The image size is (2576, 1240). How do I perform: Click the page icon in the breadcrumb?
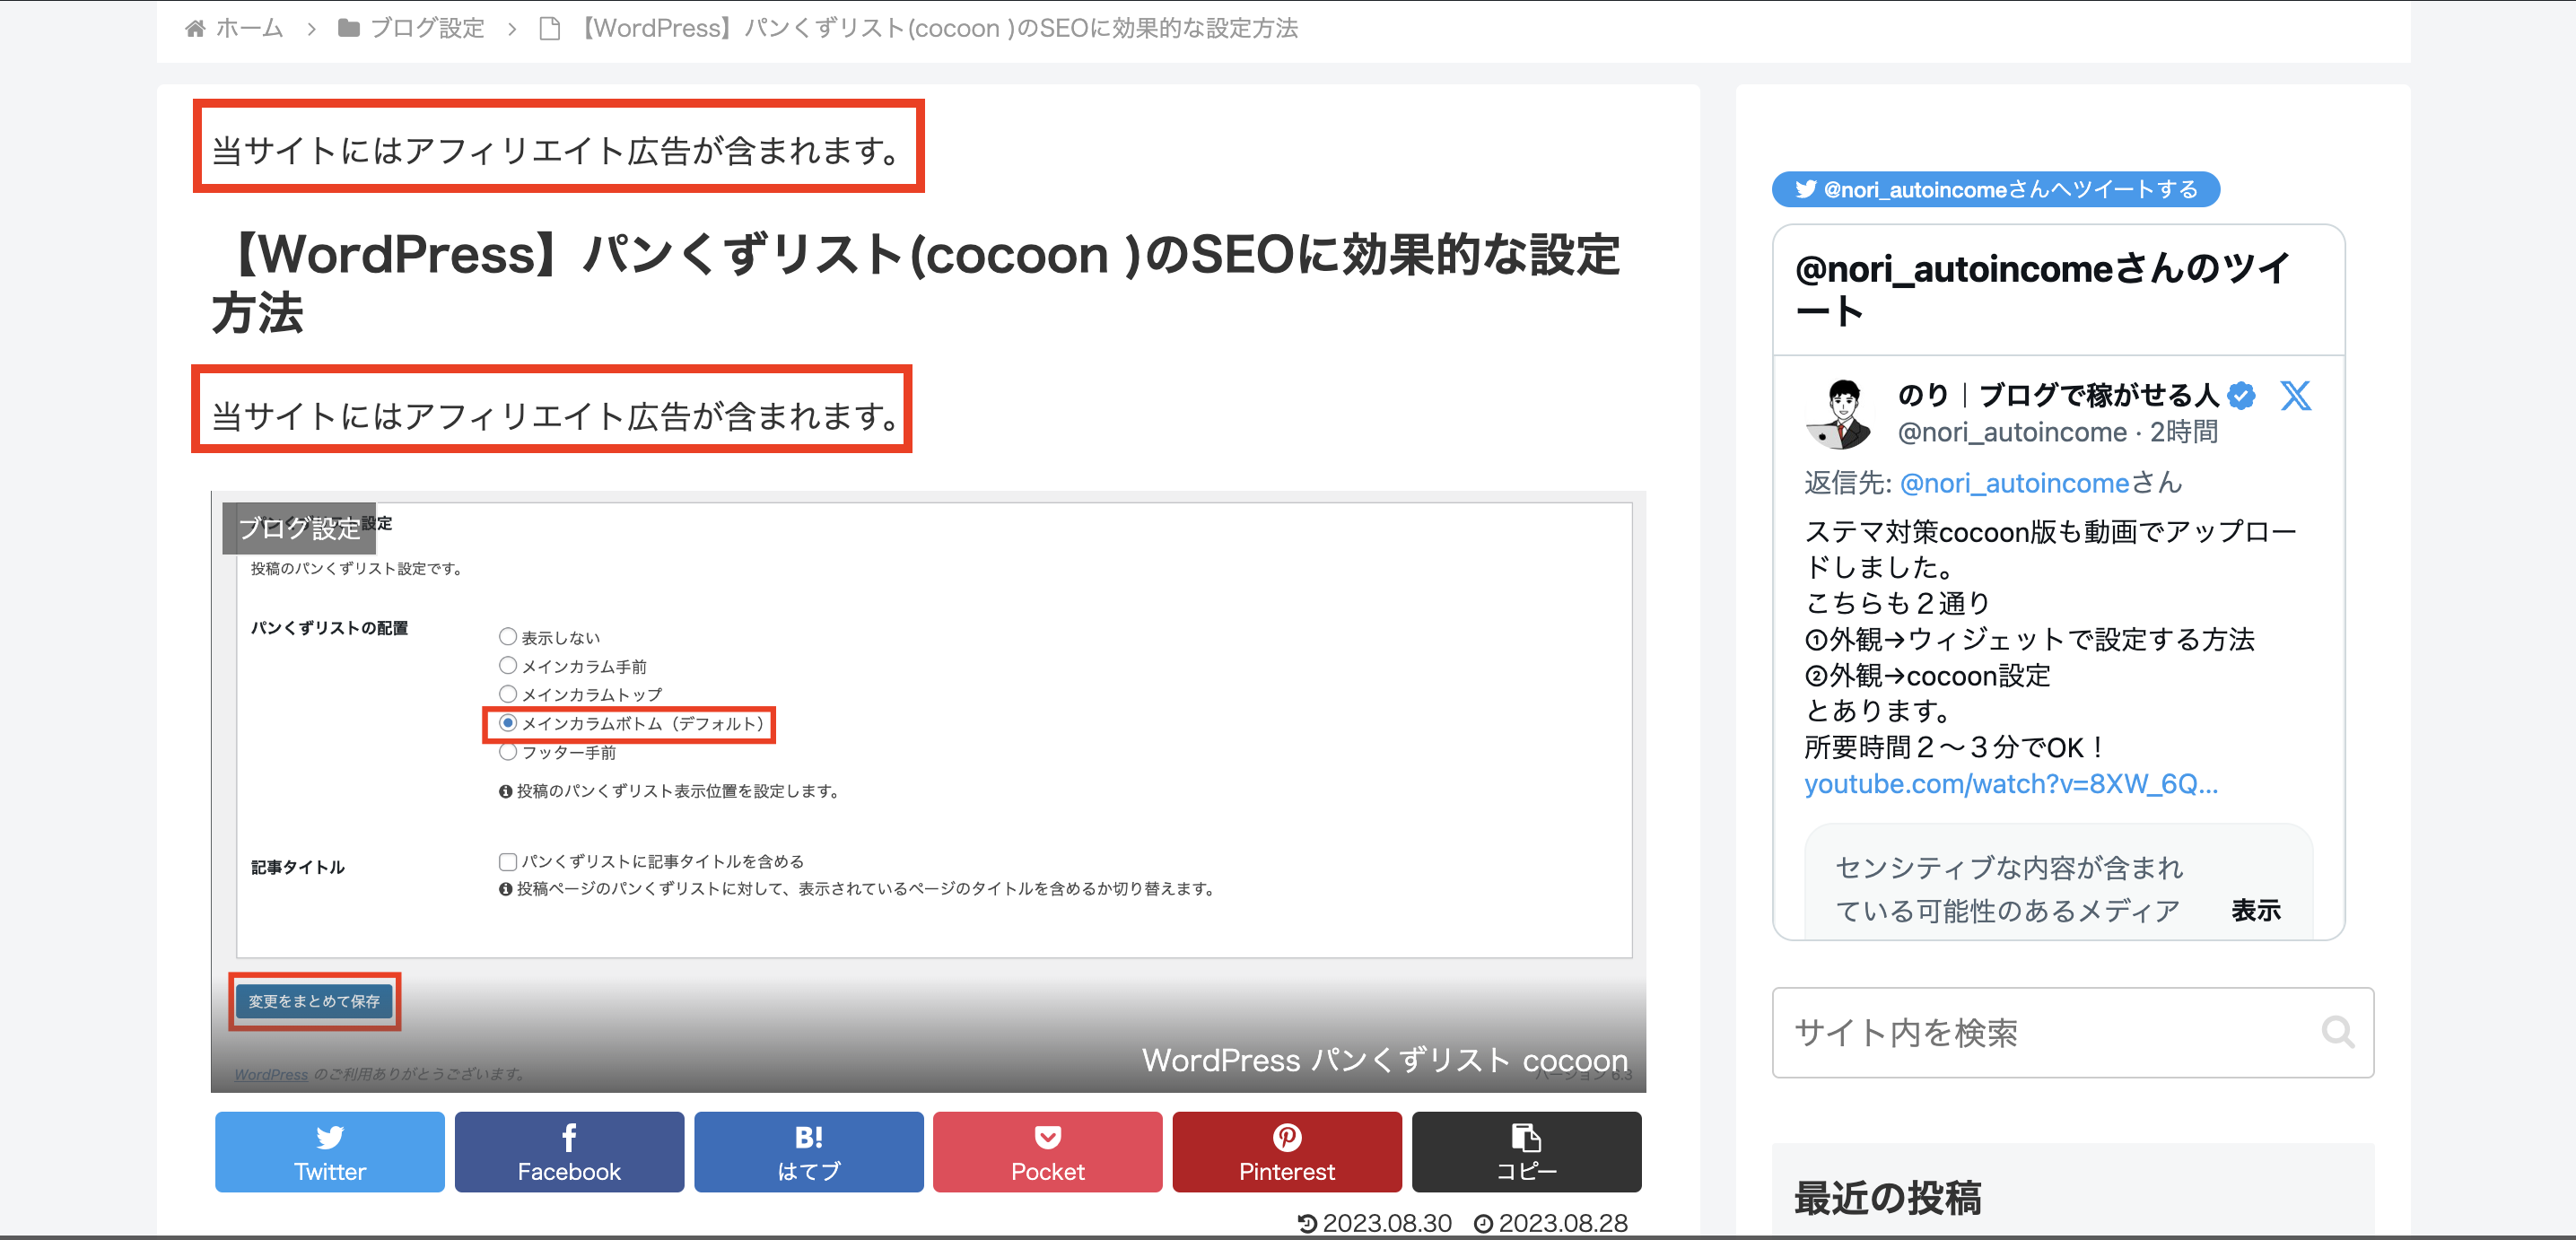click(x=549, y=28)
